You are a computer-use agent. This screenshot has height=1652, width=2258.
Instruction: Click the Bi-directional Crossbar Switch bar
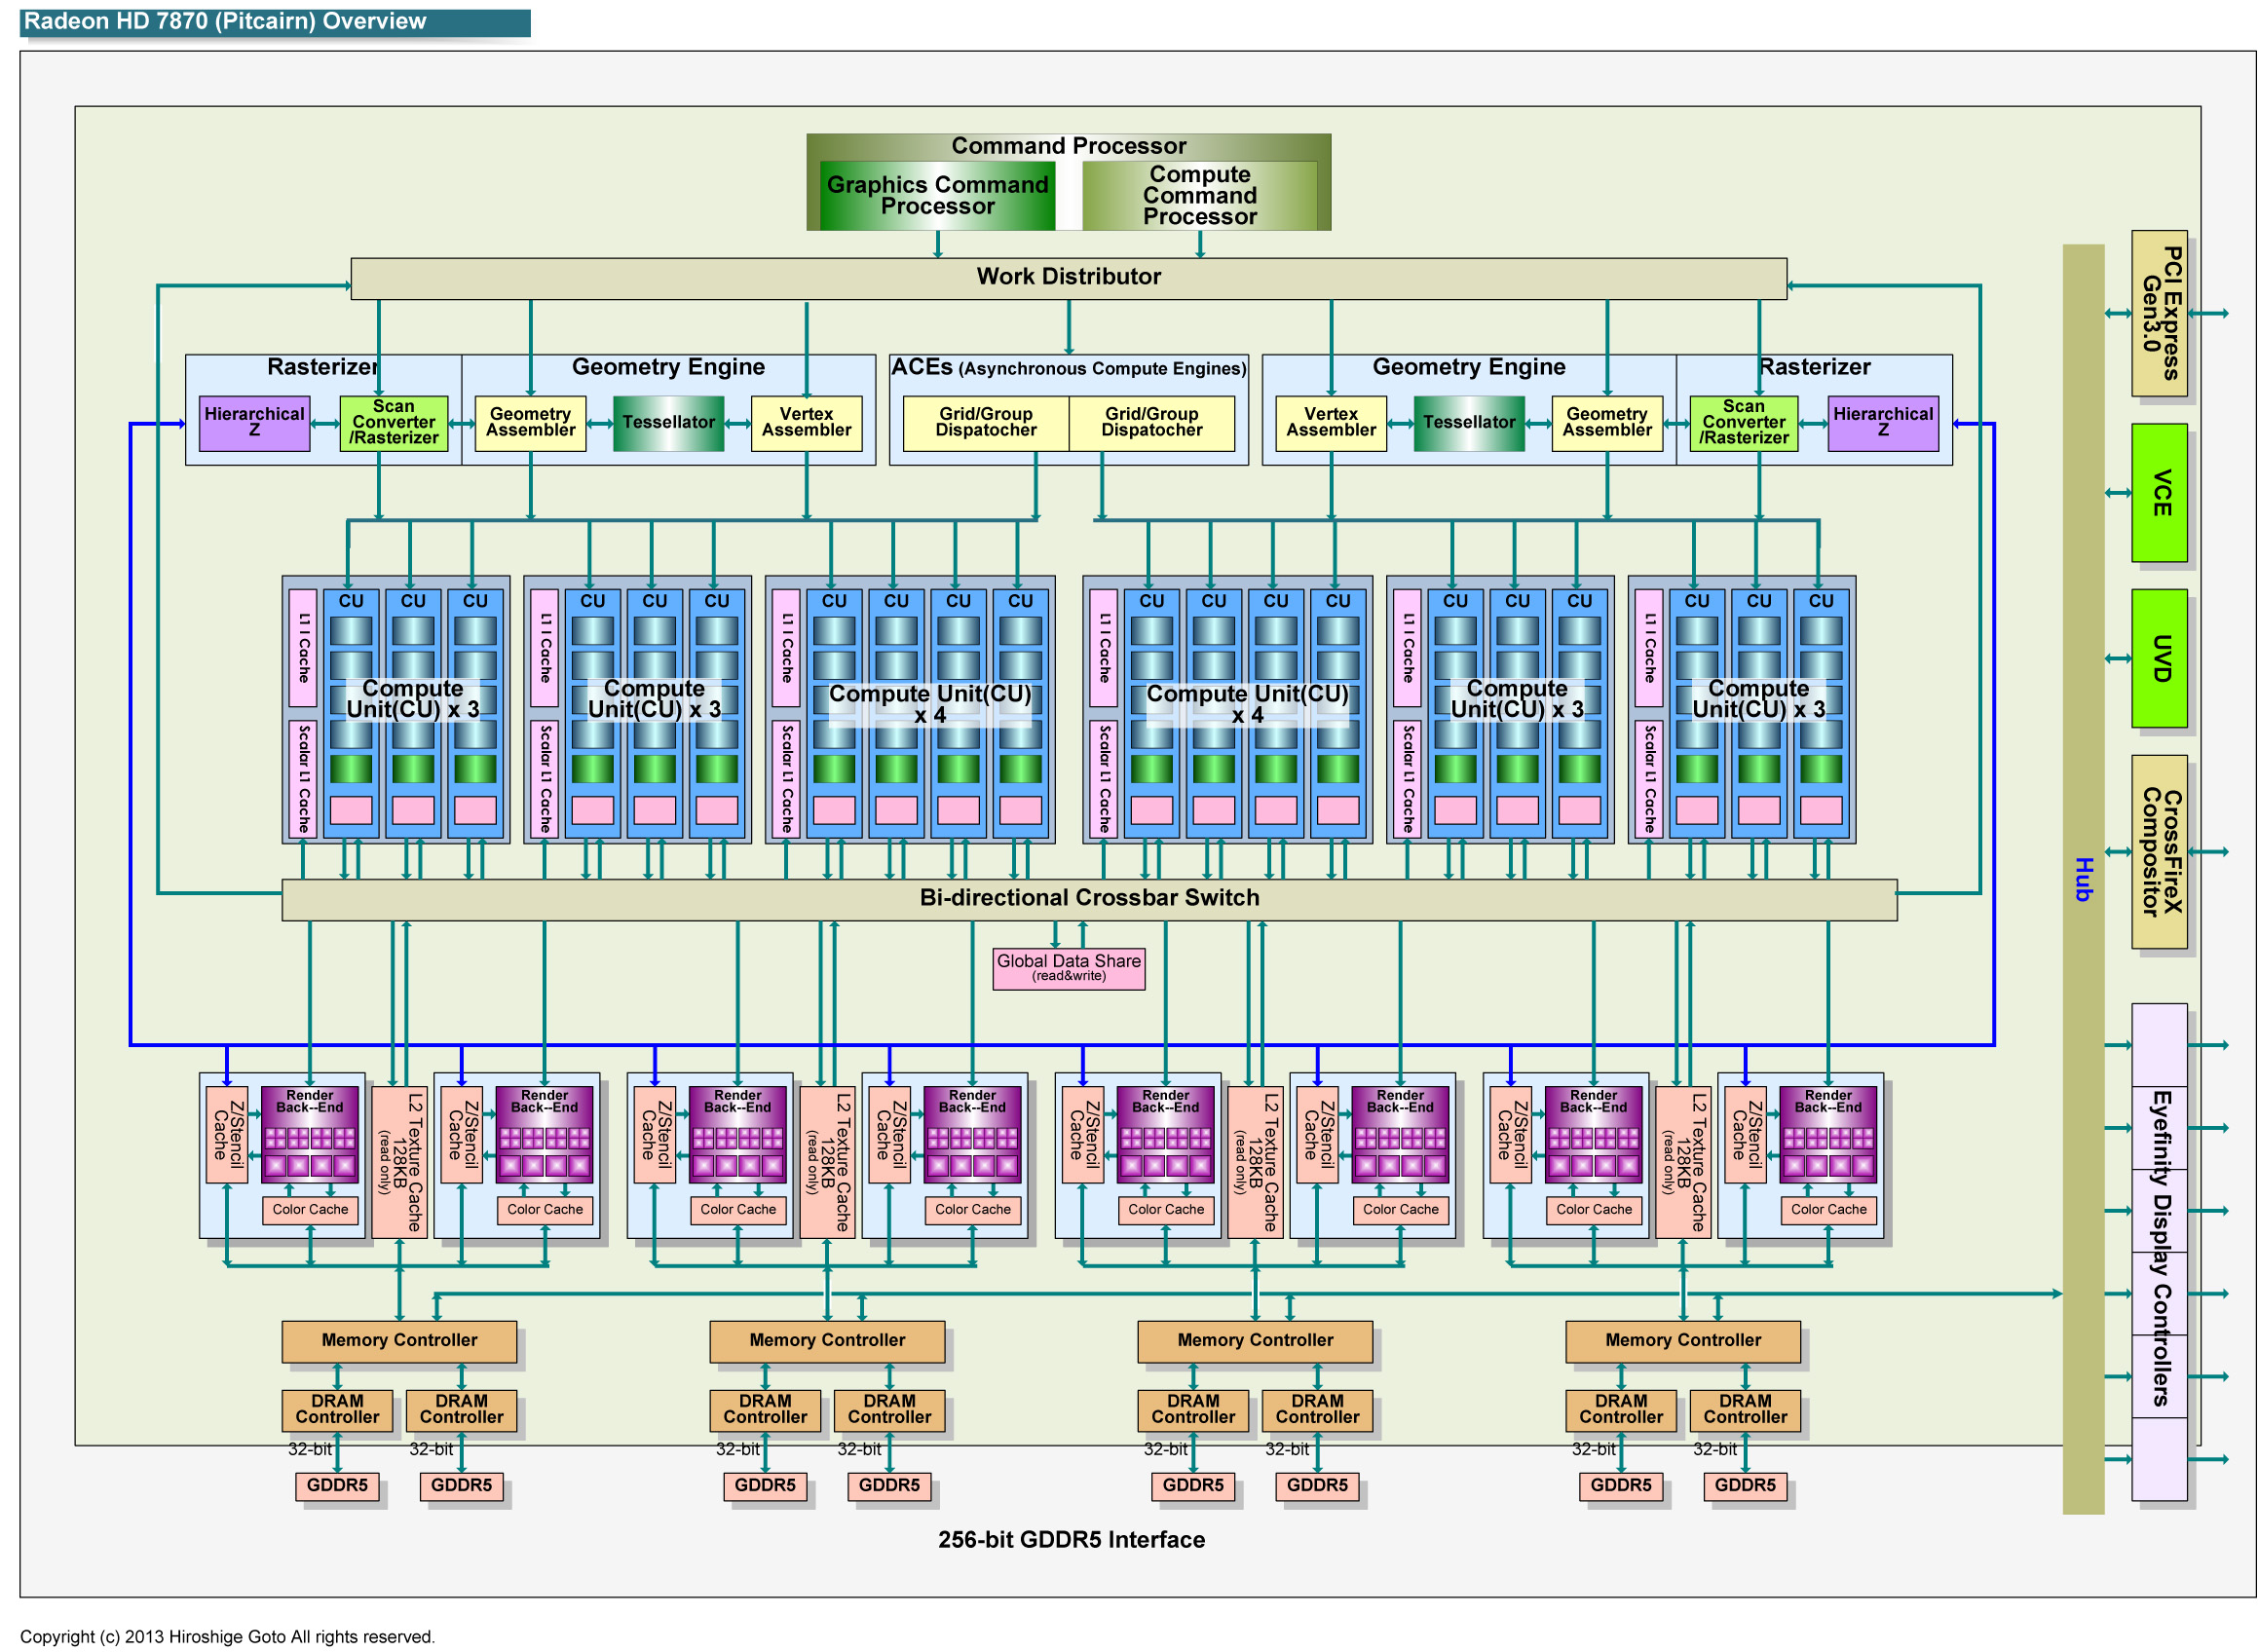1088,898
